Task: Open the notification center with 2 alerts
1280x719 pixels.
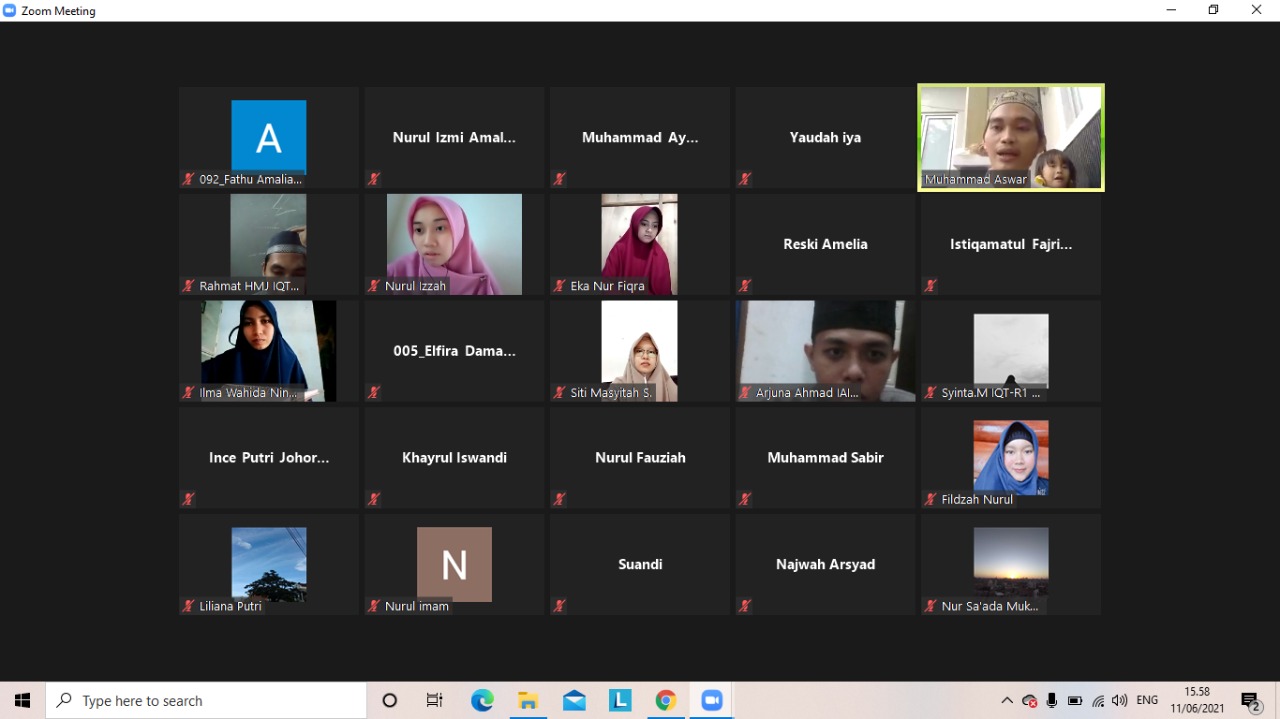Action: pyautogui.click(x=1250, y=702)
